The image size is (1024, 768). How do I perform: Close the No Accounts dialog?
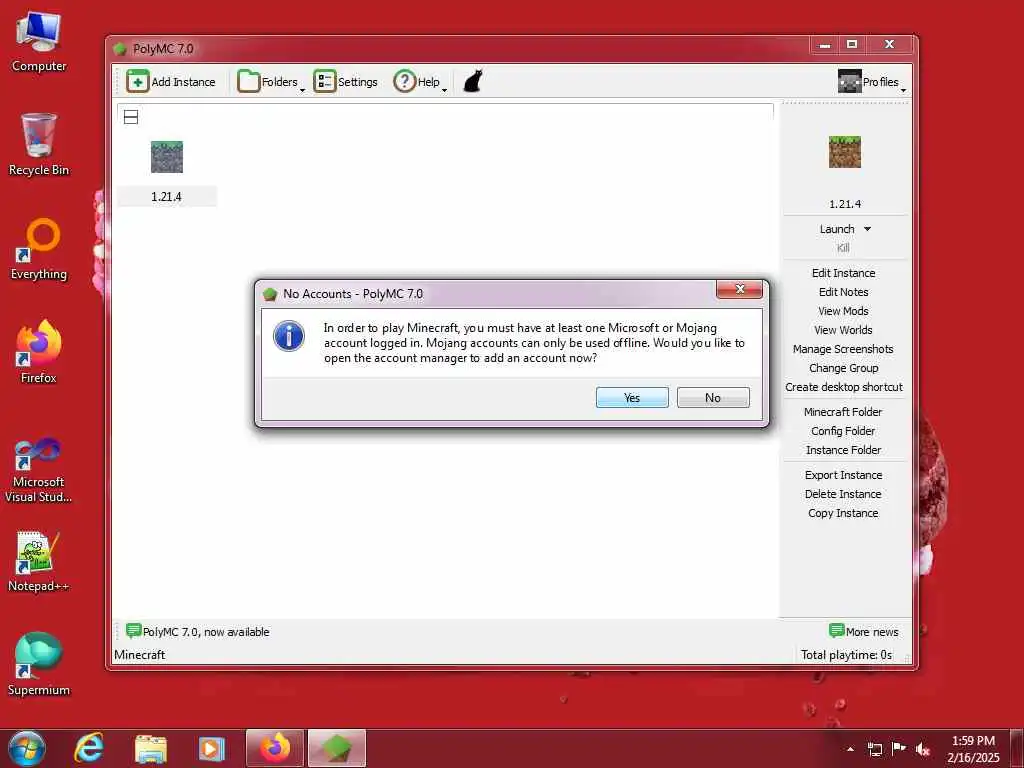pyautogui.click(x=739, y=289)
